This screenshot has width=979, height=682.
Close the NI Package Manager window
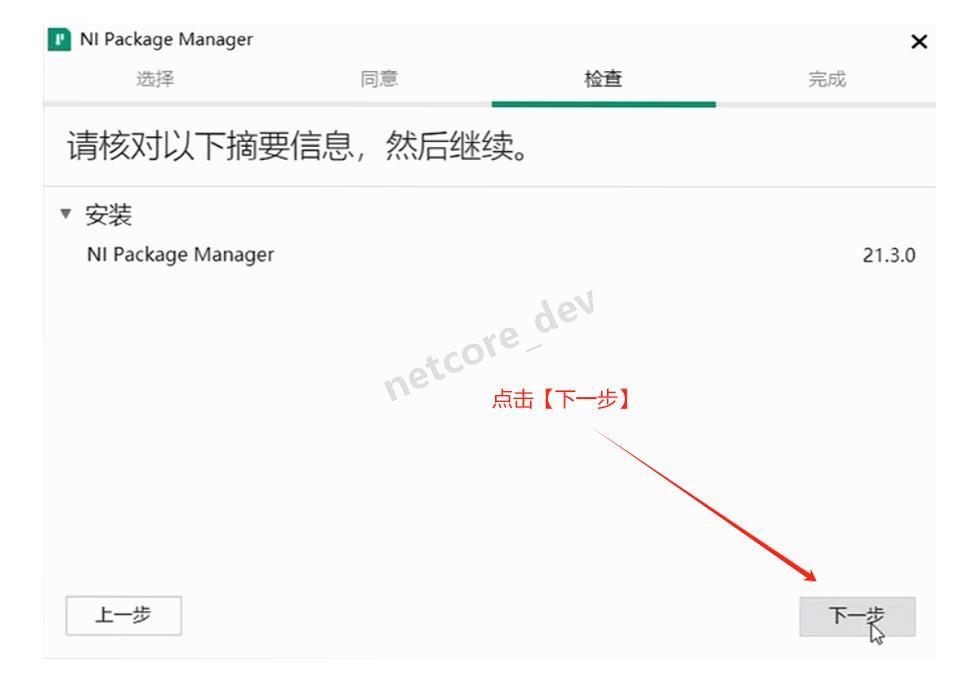[918, 42]
